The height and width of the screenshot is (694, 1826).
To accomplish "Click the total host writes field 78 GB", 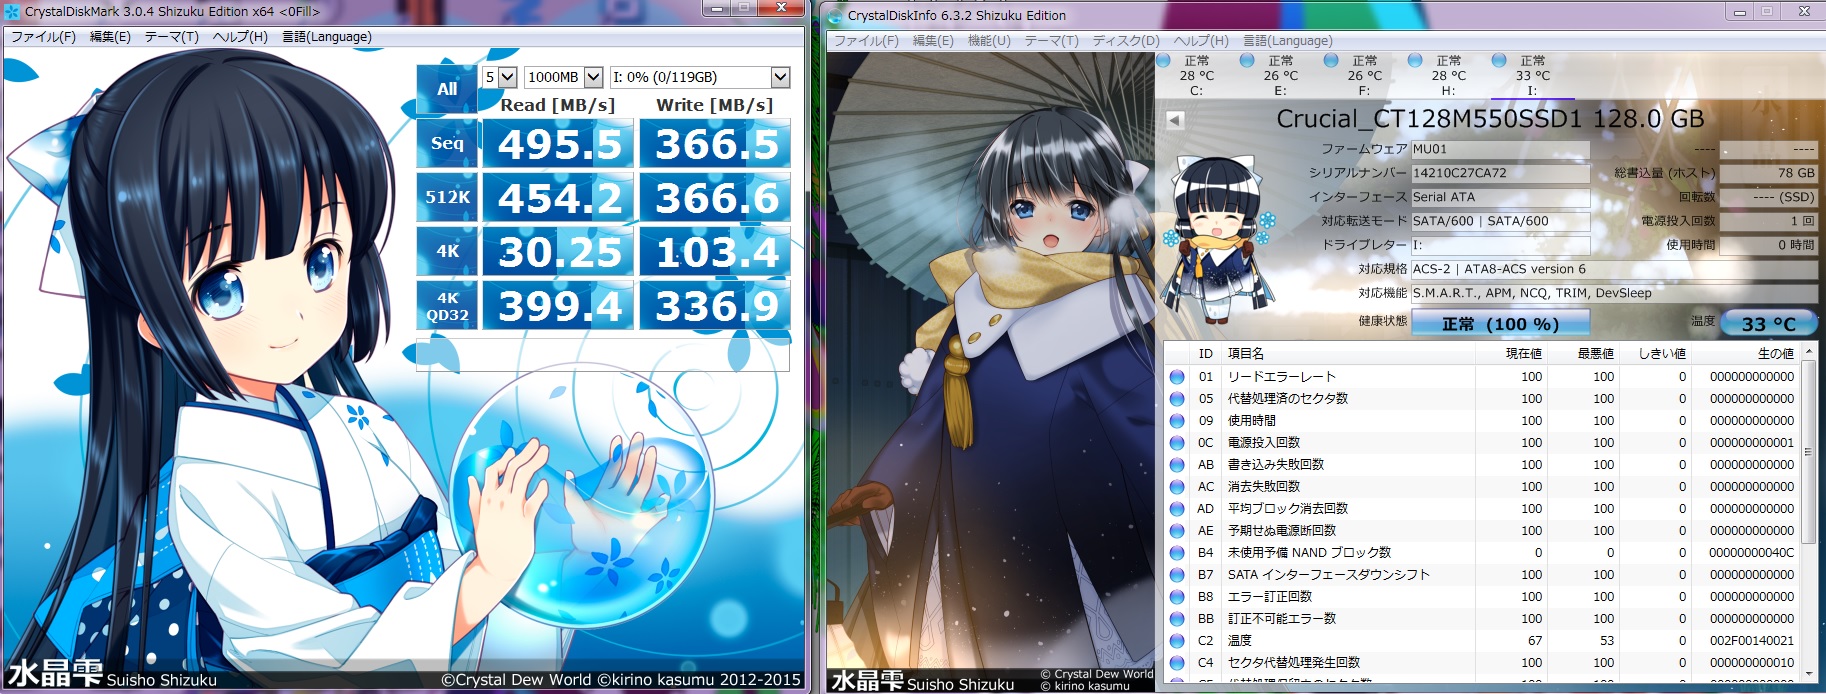I will click(1768, 173).
